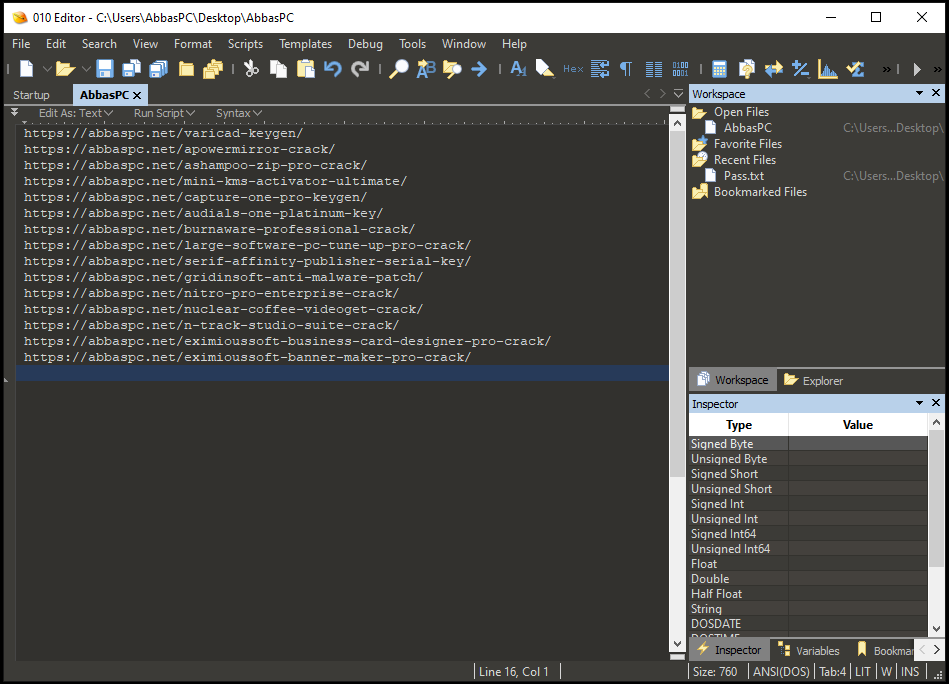Screen dimensions: 949x684
Task: Click the Save As icon
Action: 131,69
